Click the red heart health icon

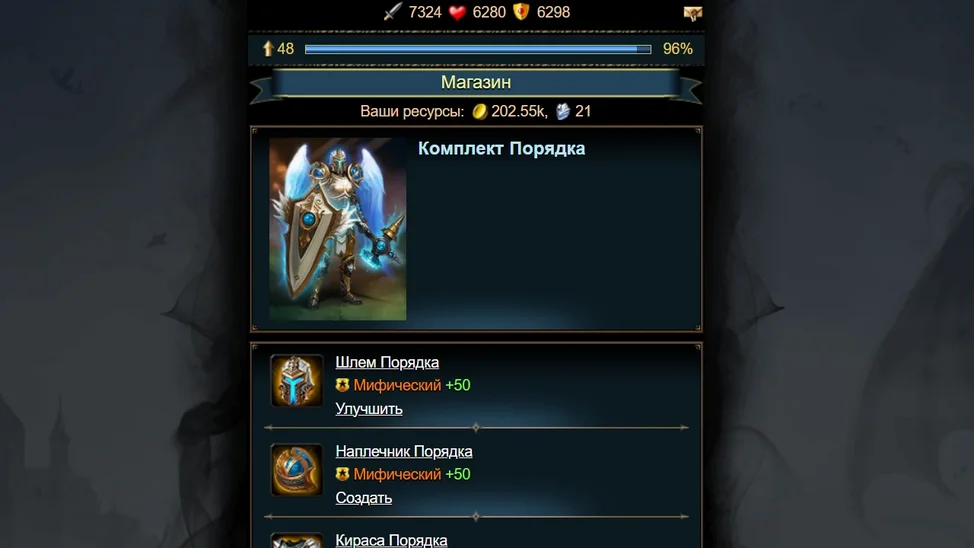457,12
